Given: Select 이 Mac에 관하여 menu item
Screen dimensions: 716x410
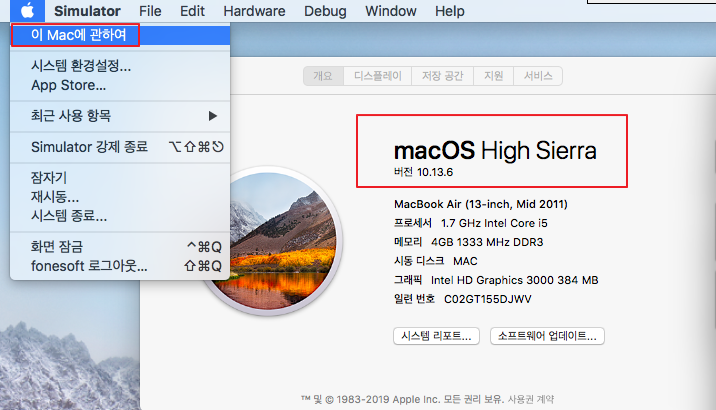Looking at the screenshot, I should coord(120,35).
